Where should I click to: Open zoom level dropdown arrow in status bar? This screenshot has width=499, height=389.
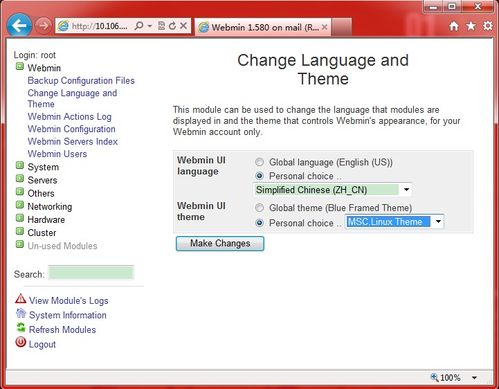pos(474,378)
